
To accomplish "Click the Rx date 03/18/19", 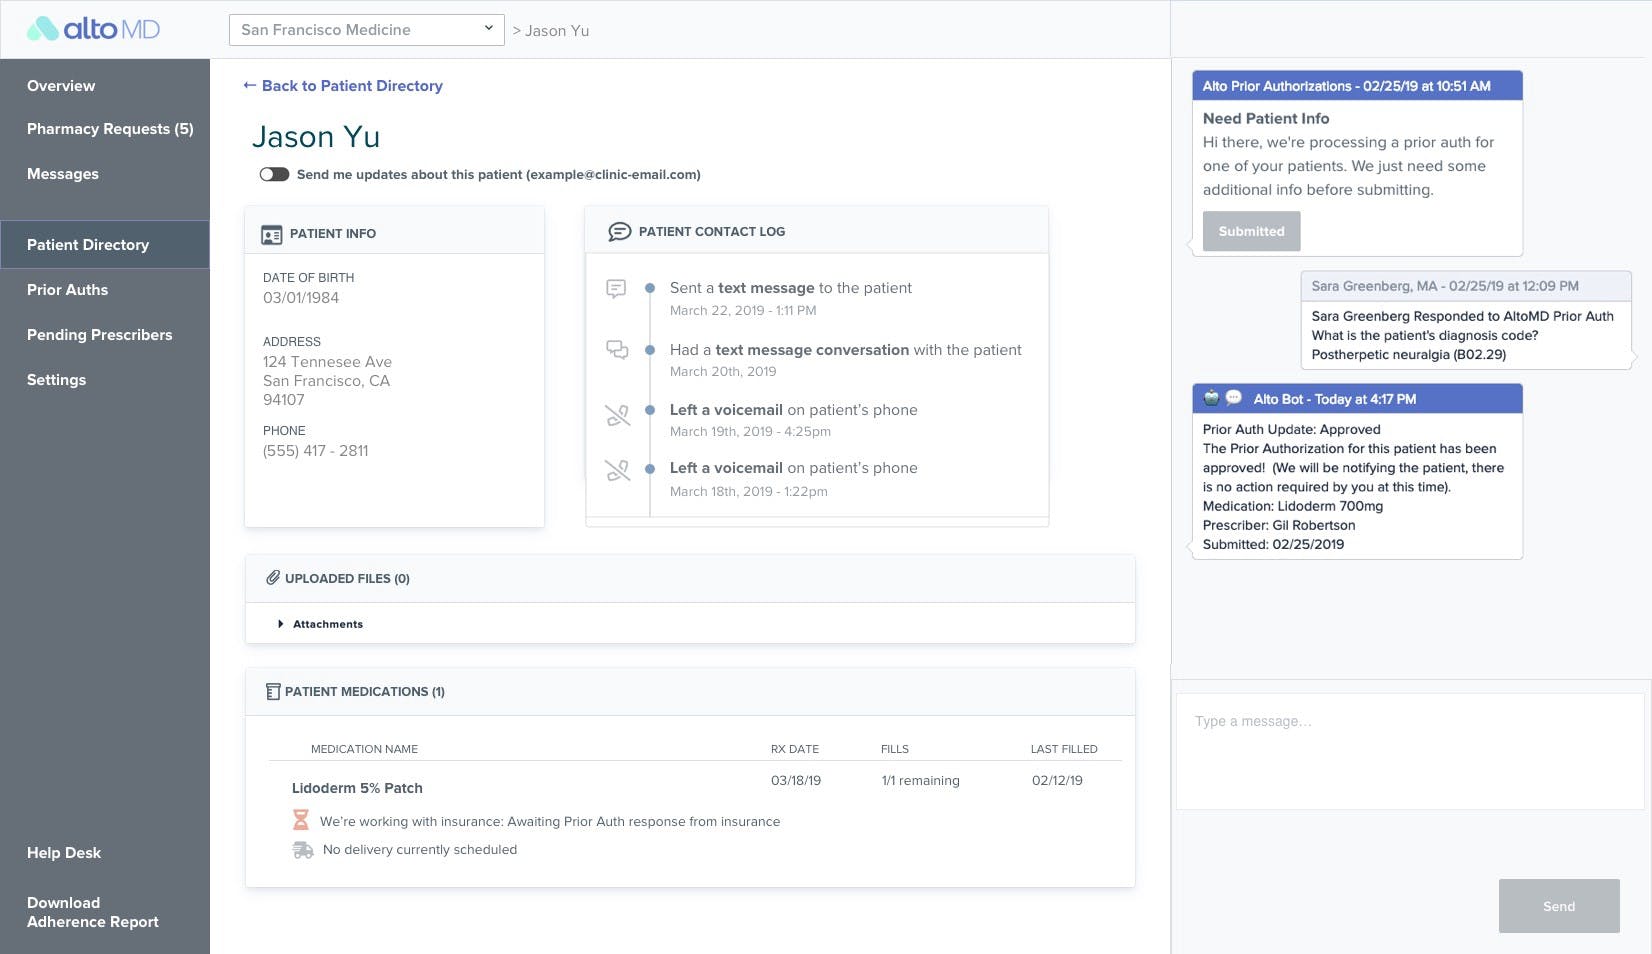I will [x=796, y=780].
